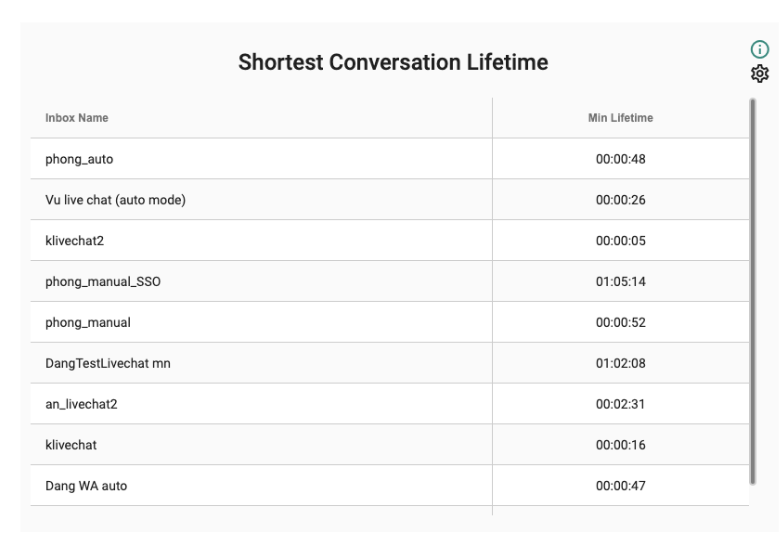Click the 01:02:08 lifetime cell

[x=620, y=363]
